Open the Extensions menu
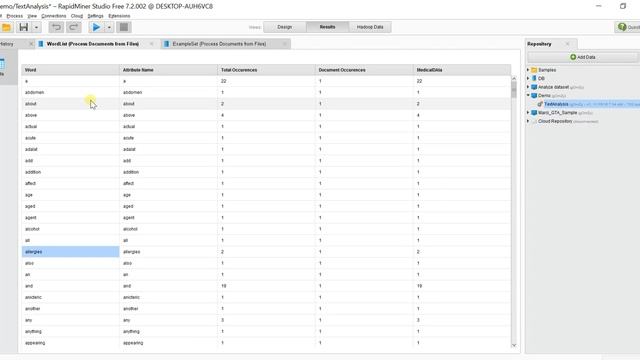 119,16
